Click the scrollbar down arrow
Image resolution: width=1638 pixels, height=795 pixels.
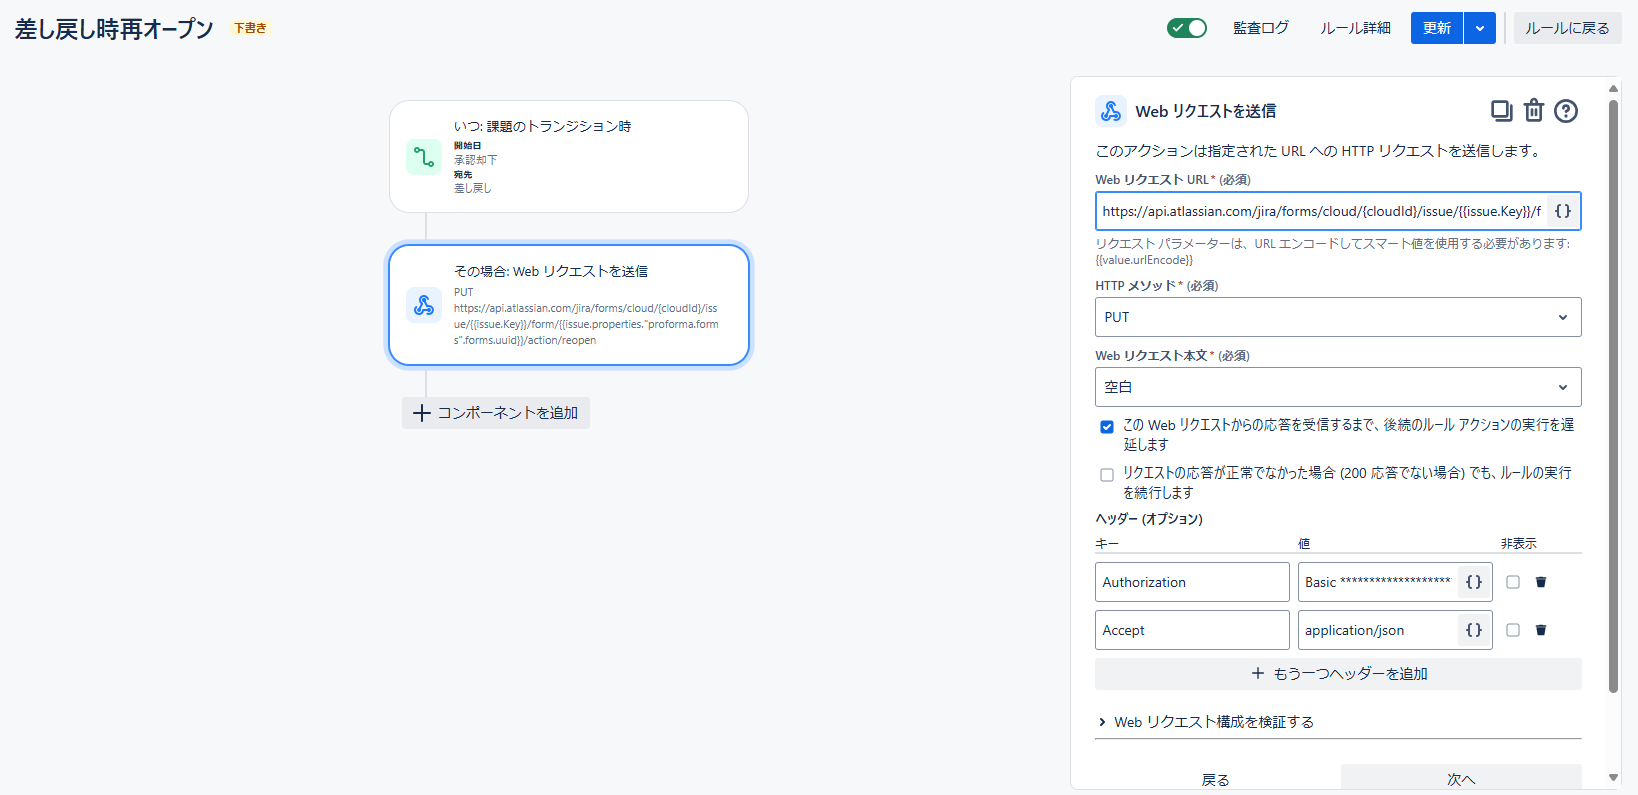coord(1613,777)
